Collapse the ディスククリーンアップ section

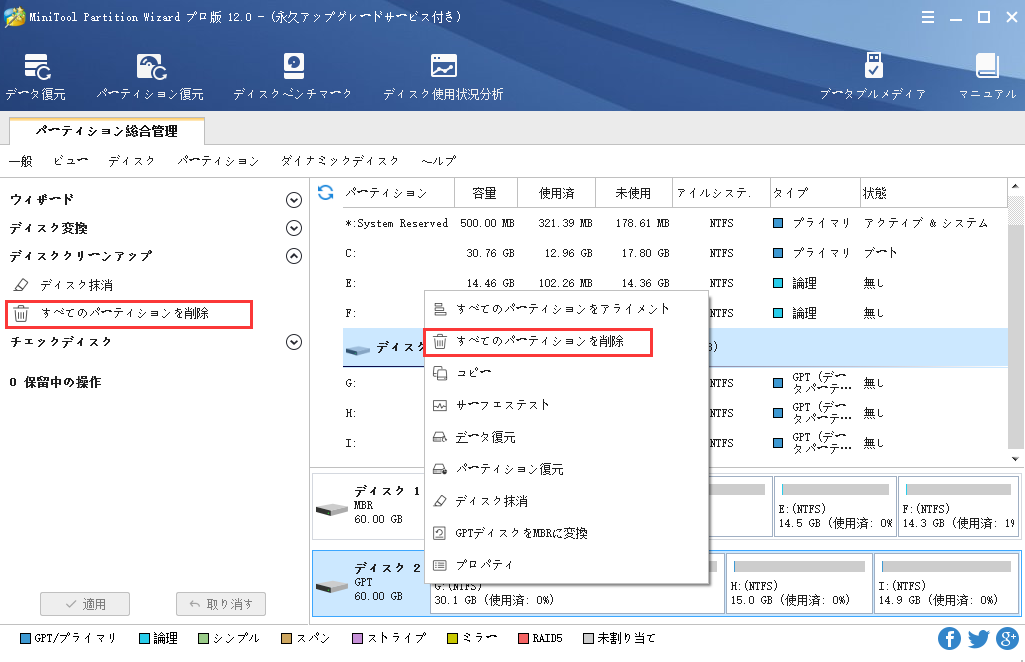[294, 256]
